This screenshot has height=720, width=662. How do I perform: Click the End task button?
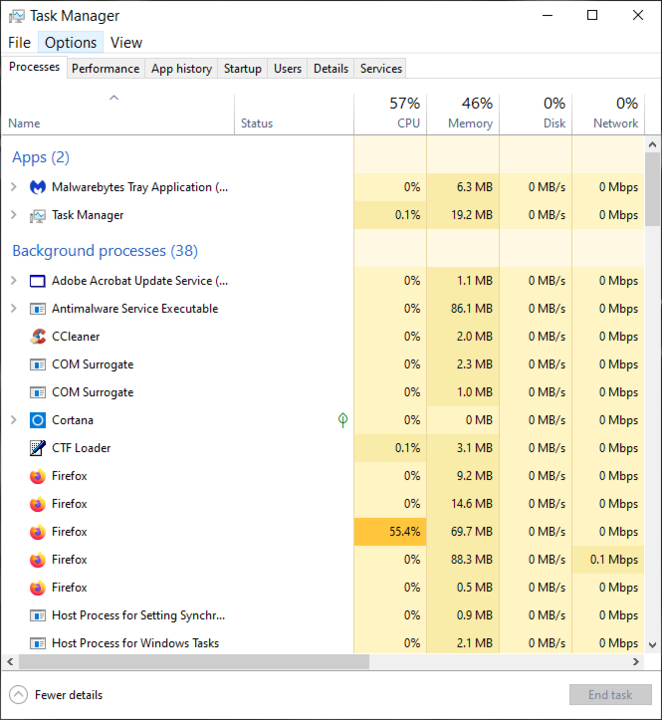coord(610,695)
